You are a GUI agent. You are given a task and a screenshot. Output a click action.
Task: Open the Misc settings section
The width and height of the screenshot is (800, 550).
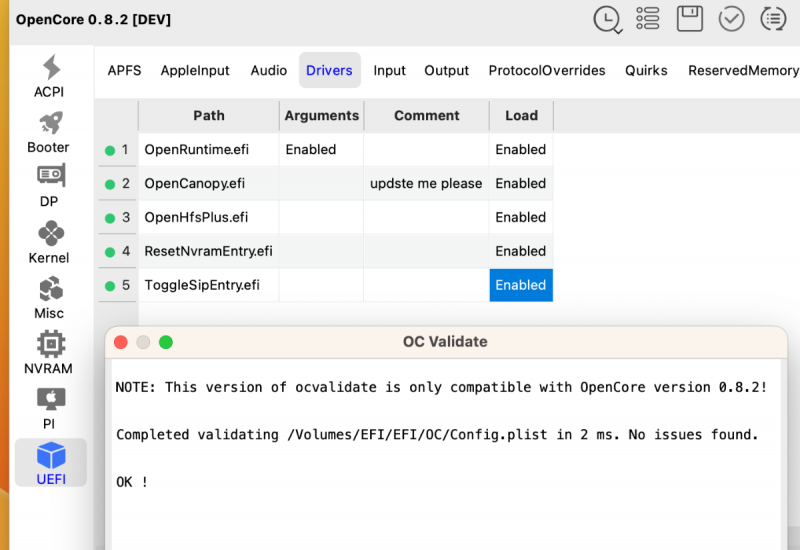click(49, 298)
